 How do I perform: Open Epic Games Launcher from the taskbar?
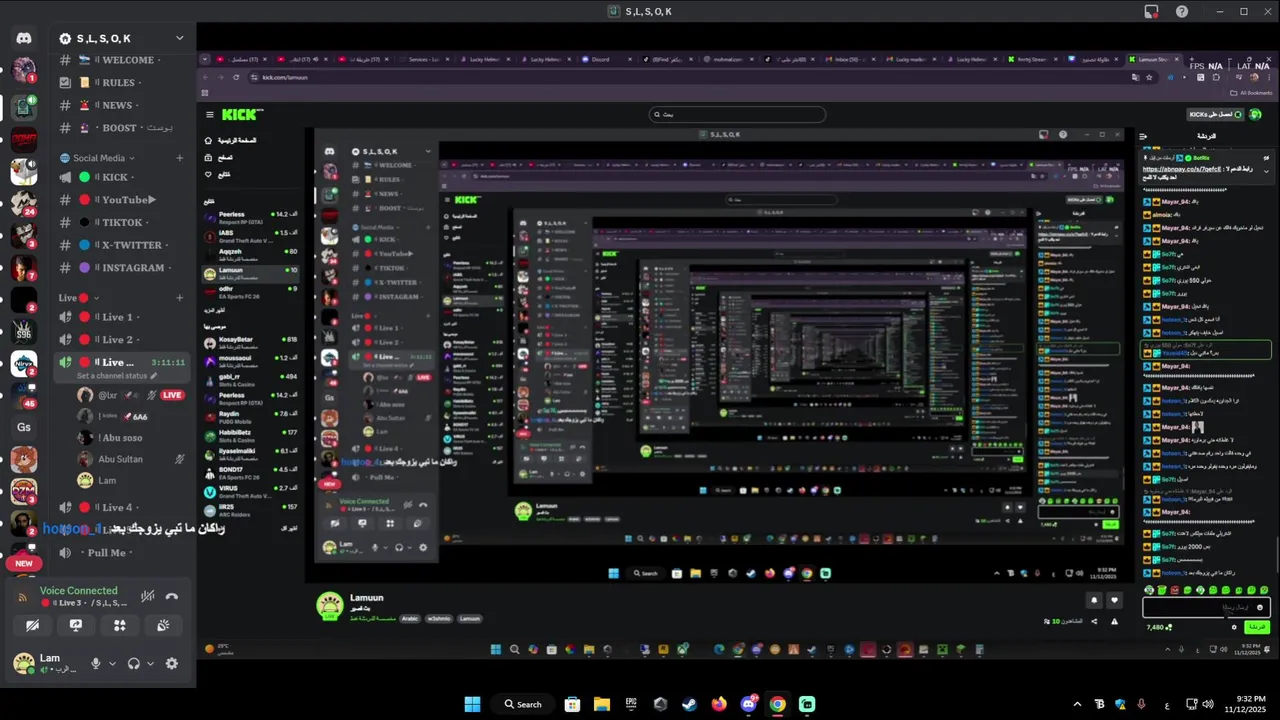tap(631, 704)
